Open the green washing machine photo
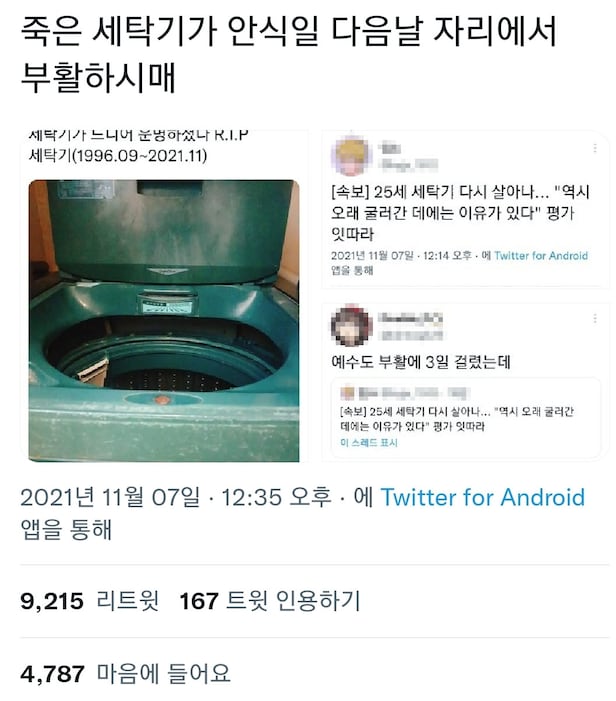This screenshot has width=616, height=701. click(x=164, y=321)
